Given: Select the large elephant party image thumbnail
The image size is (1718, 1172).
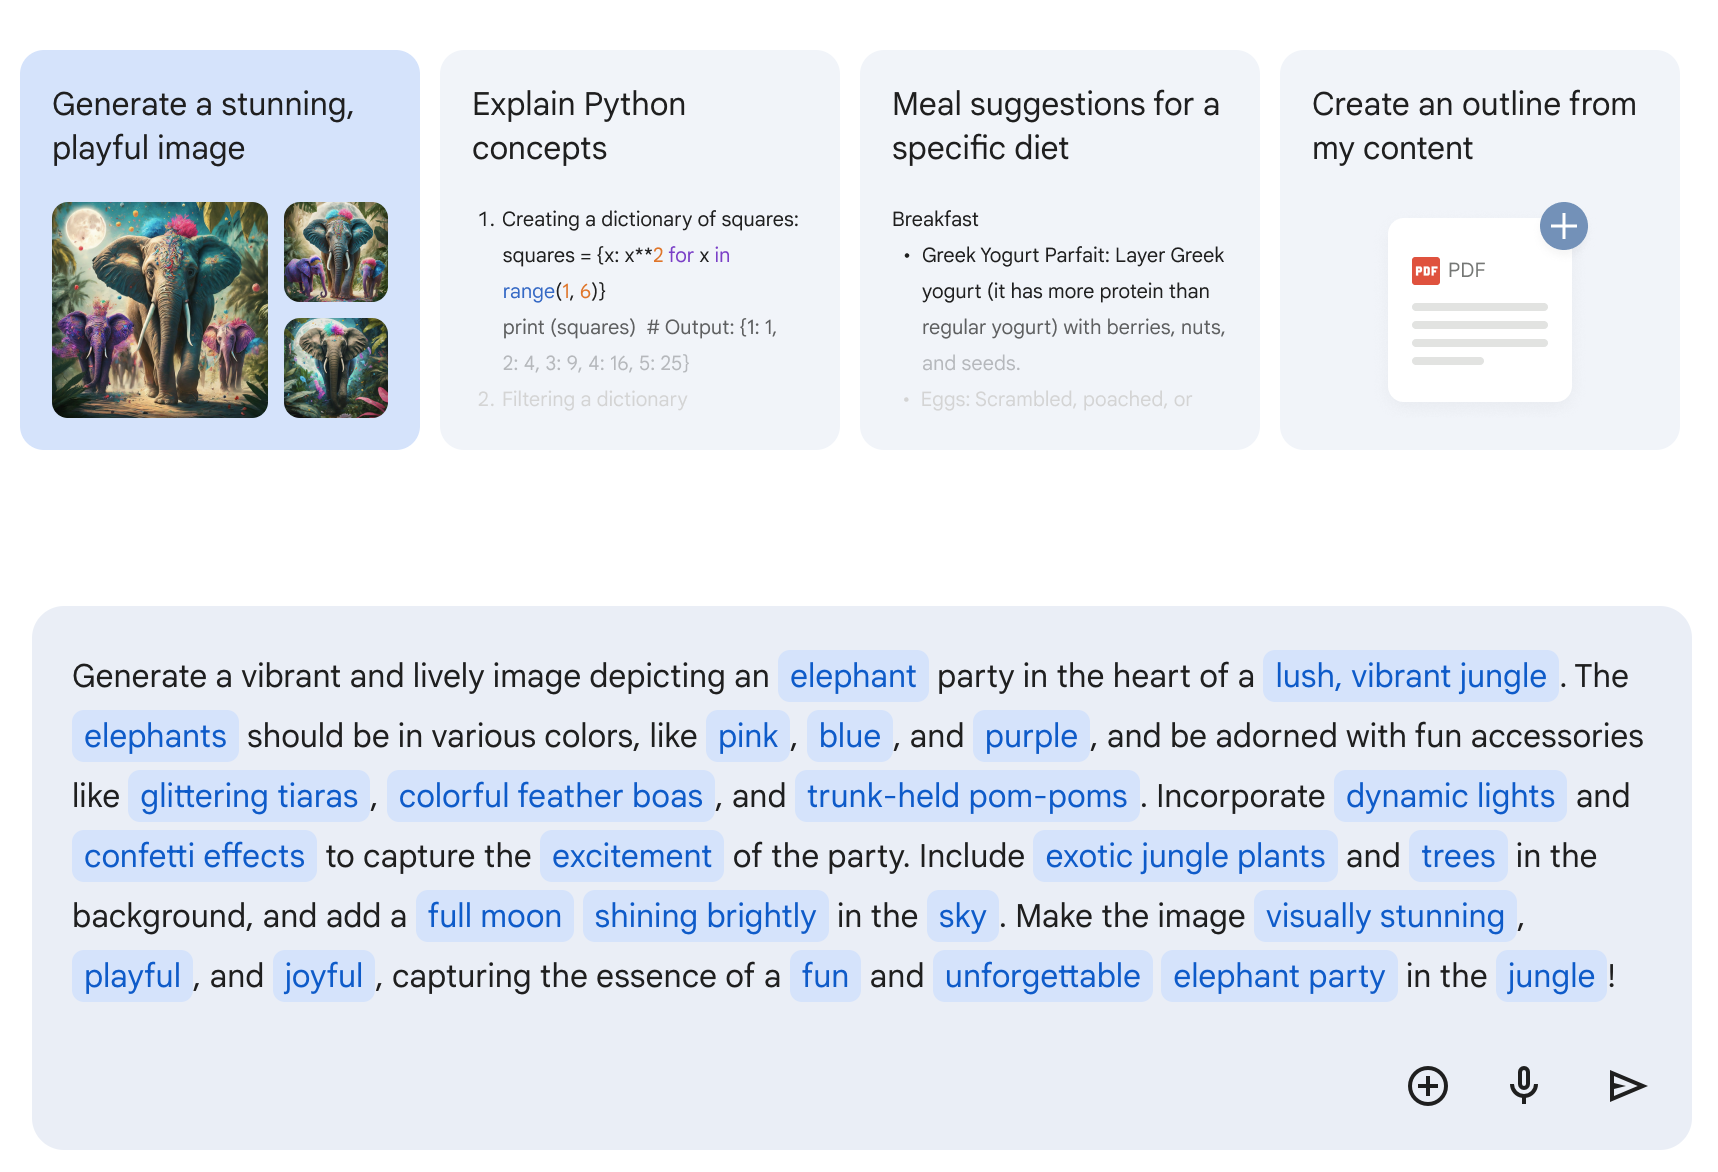Looking at the screenshot, I should [x=159, y=311].
